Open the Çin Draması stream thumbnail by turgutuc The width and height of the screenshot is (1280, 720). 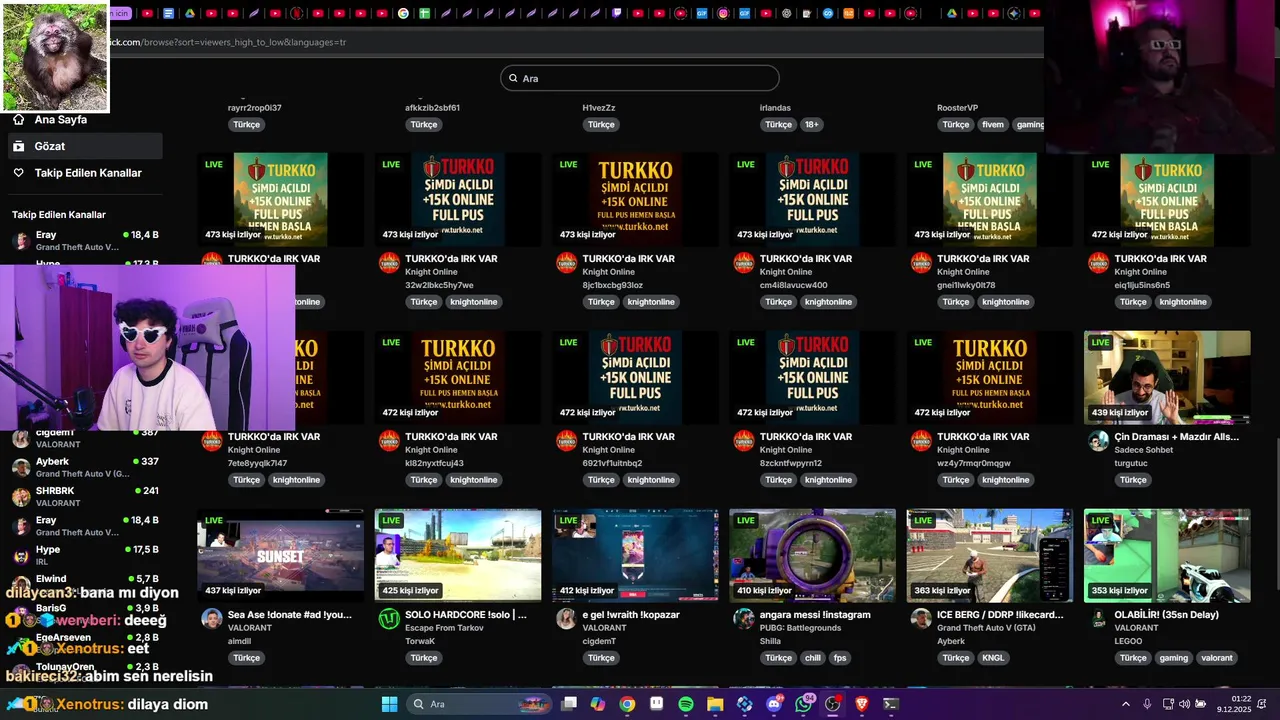1167,377
